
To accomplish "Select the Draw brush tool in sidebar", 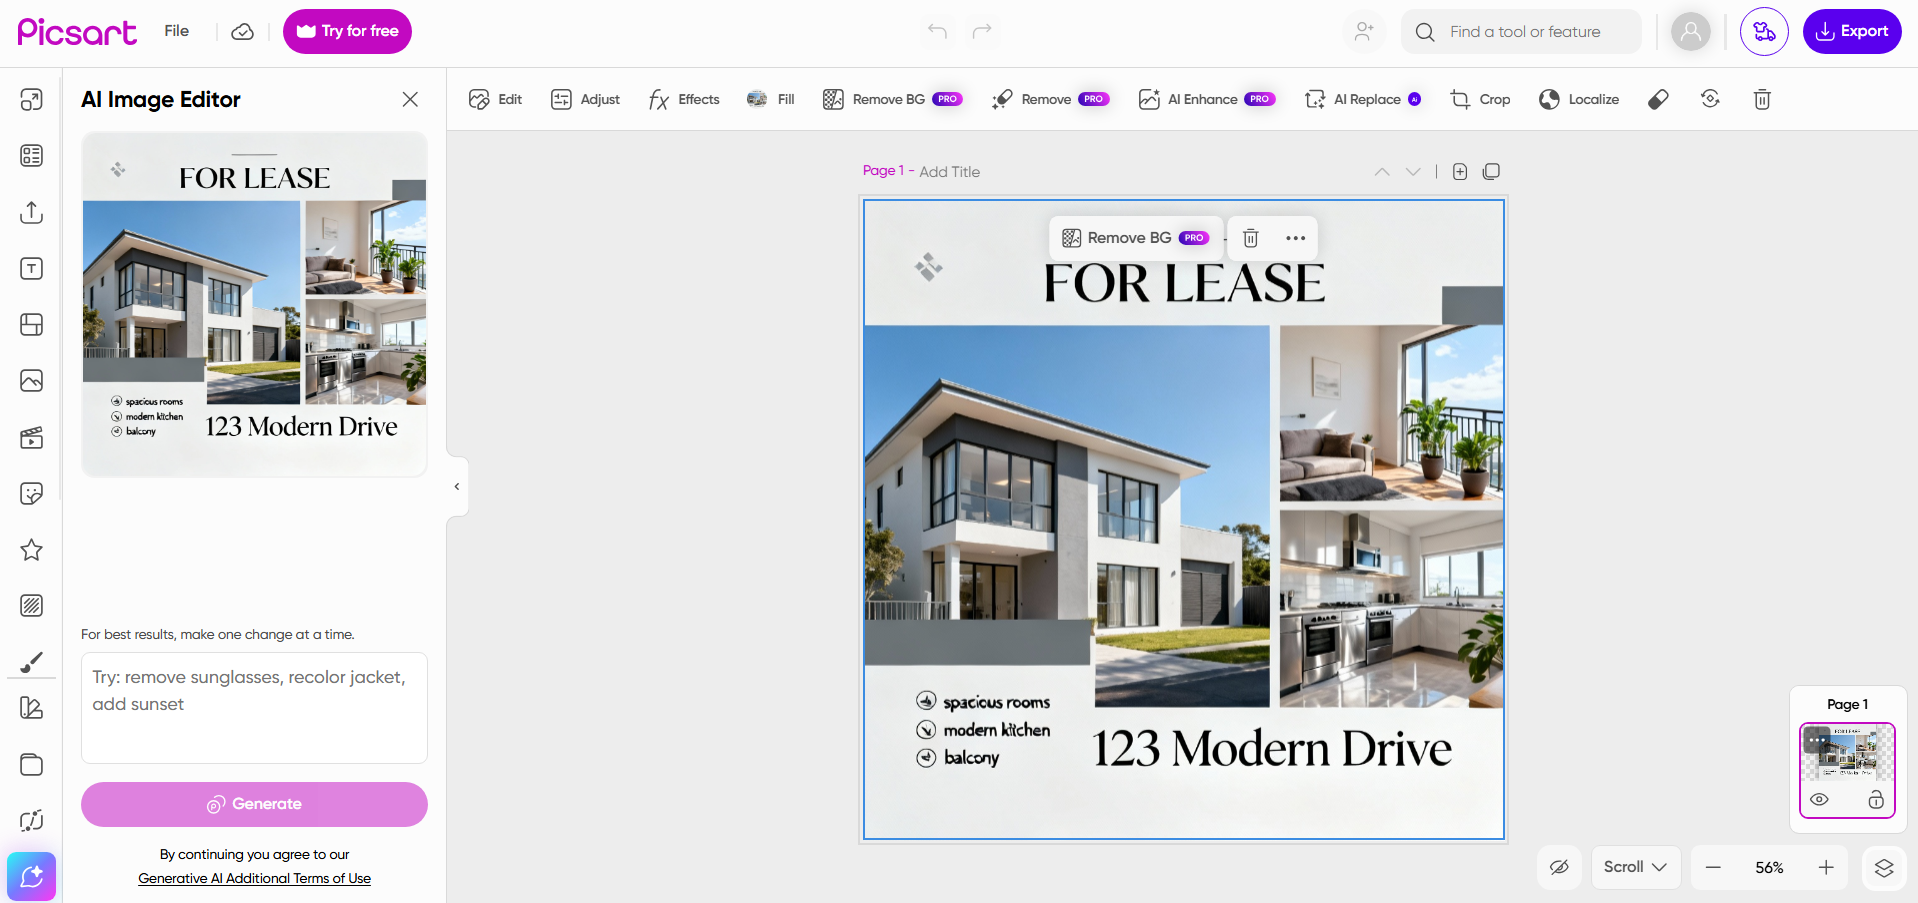I will (32, 662).
